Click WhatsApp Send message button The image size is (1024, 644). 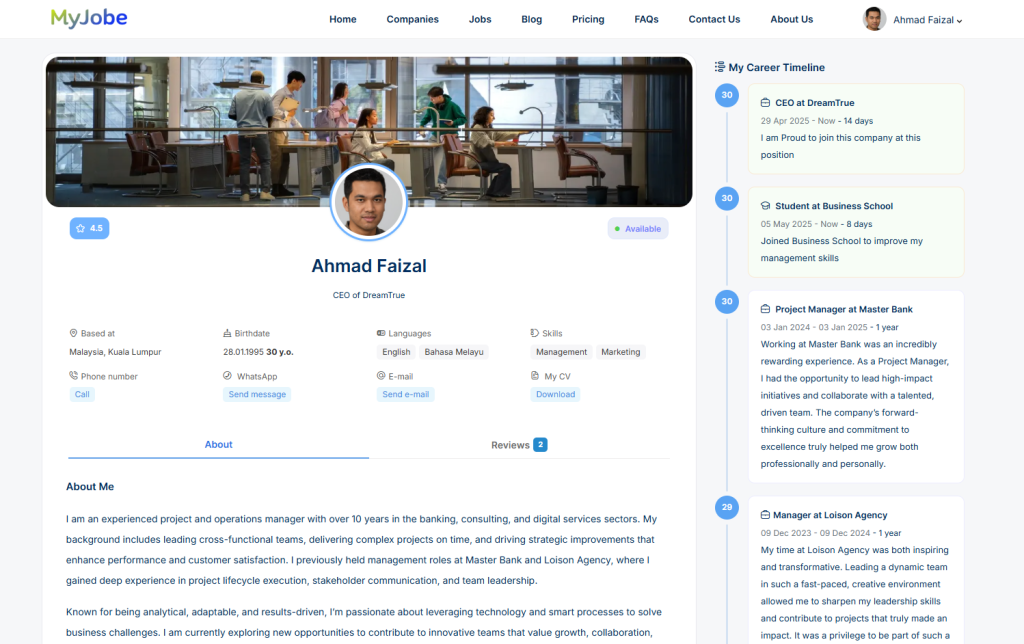pyautogui.click(x=257, y=394)
